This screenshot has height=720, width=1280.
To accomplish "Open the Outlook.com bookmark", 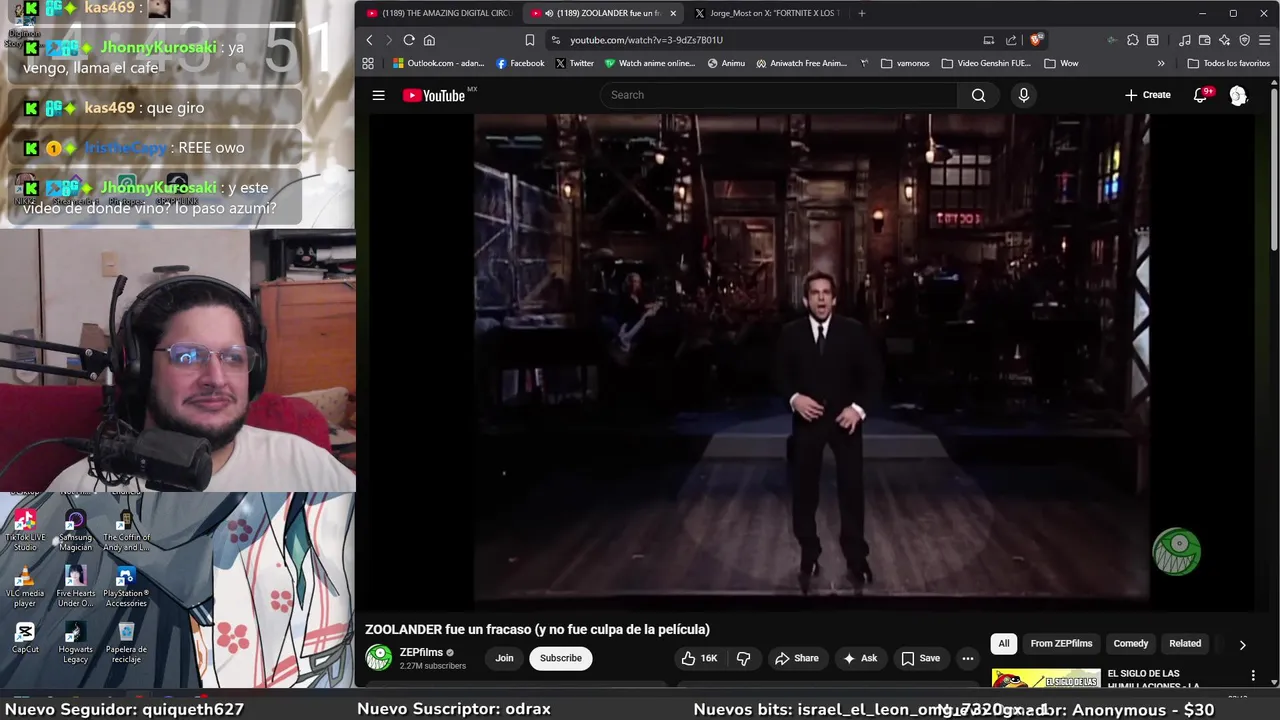I will (438, 63).
